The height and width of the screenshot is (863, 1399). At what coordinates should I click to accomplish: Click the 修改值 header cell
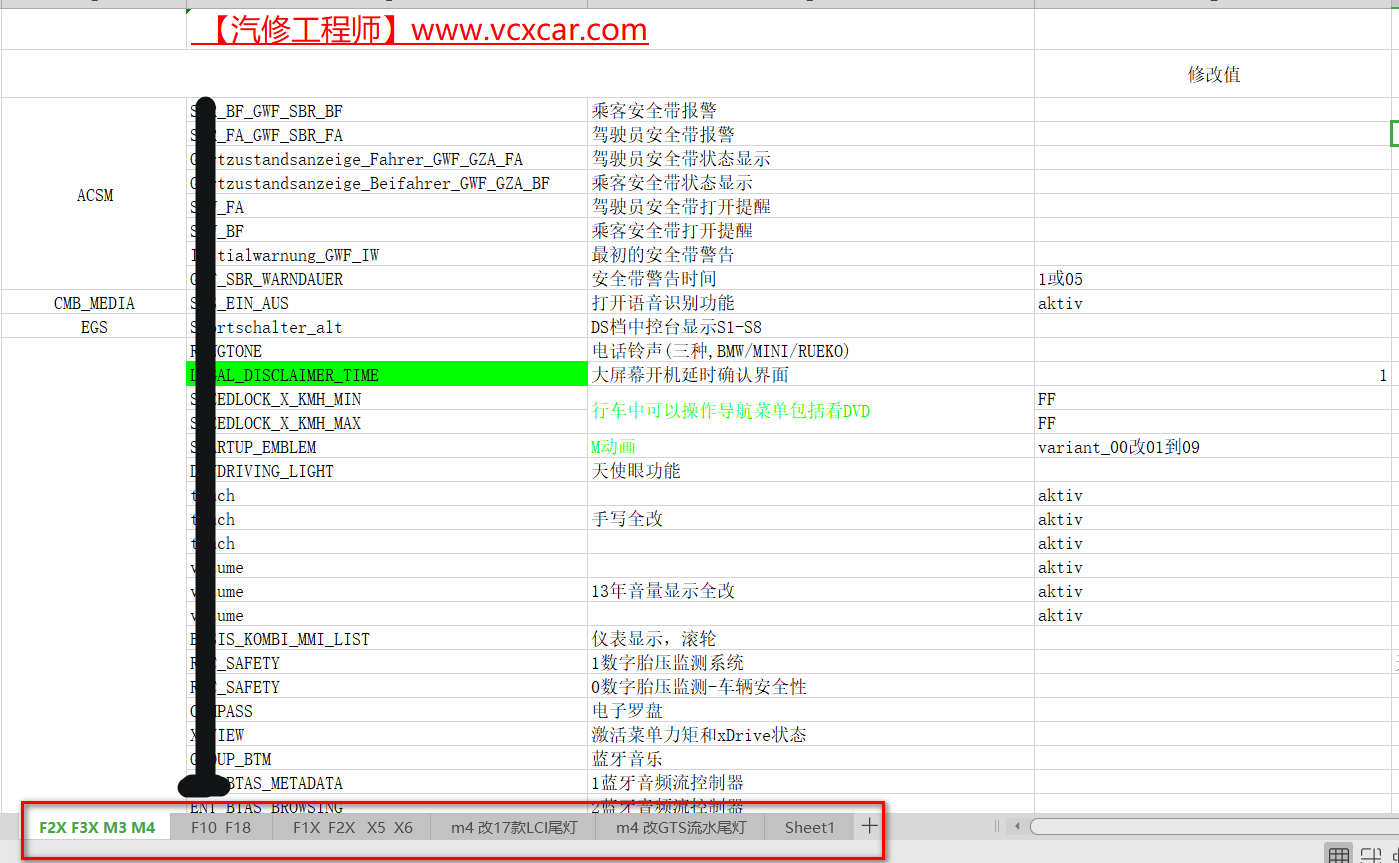(x=1214, y=74)
